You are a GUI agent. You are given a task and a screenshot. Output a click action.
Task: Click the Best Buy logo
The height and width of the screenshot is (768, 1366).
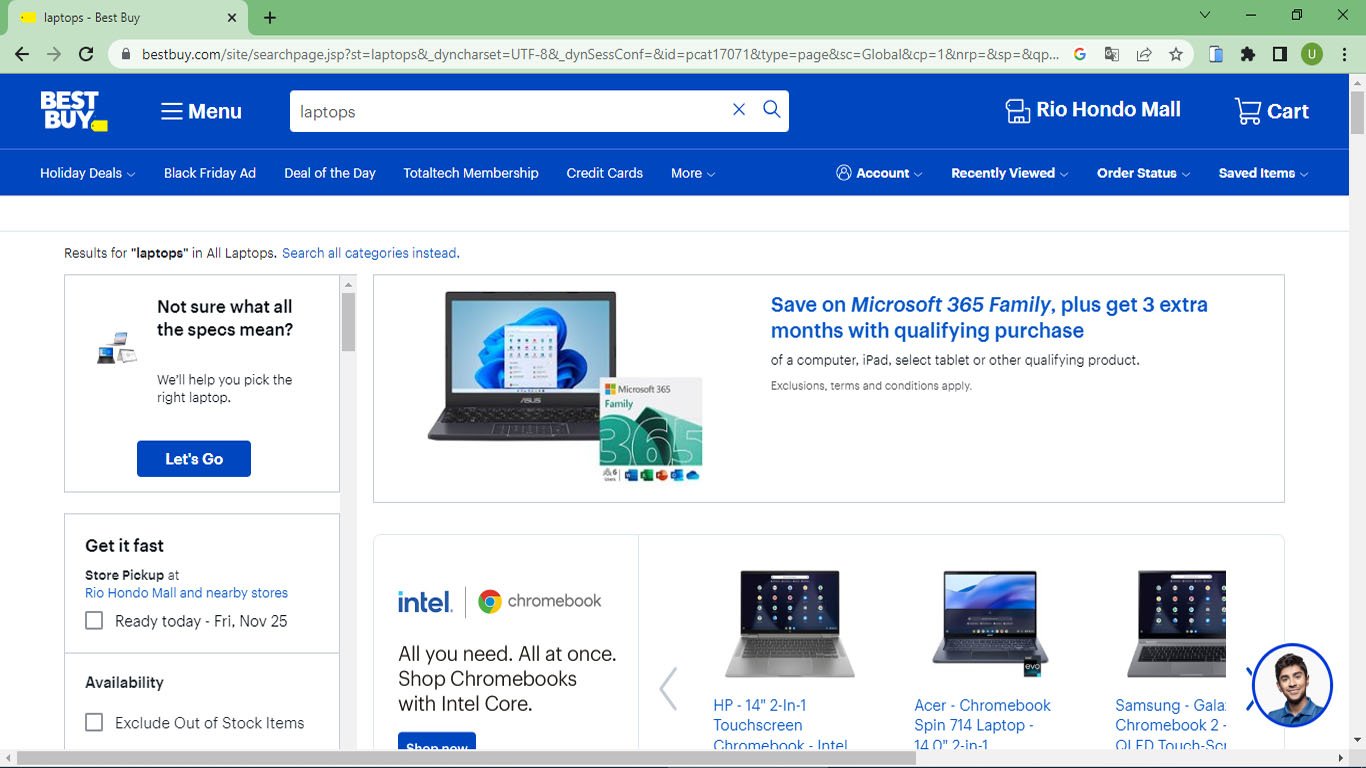[73, 111]
